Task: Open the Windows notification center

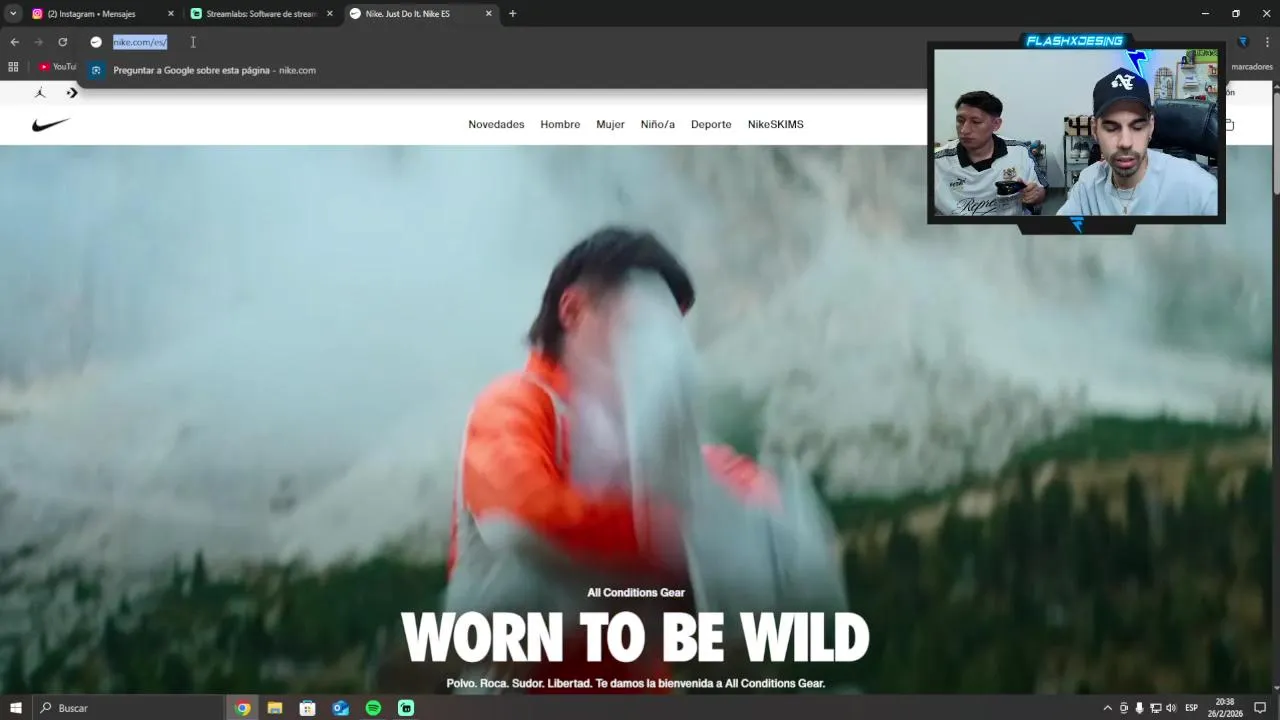Action: (1260, 708)
